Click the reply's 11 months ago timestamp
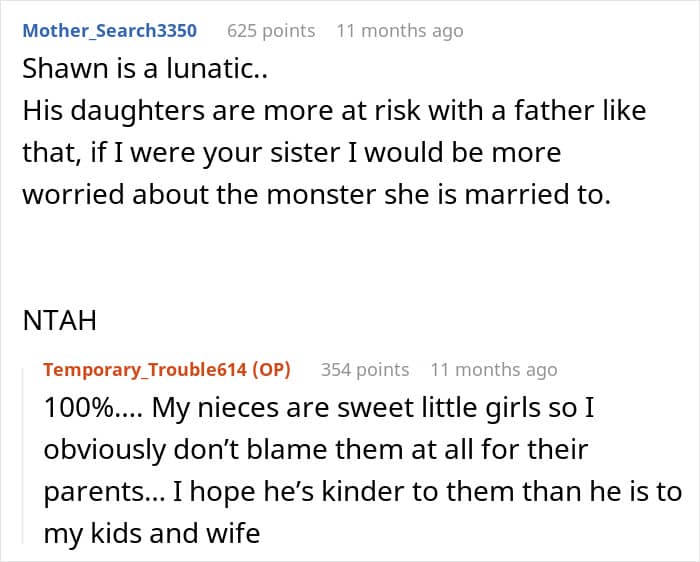The image size is (700, 562). coord(493,369)
